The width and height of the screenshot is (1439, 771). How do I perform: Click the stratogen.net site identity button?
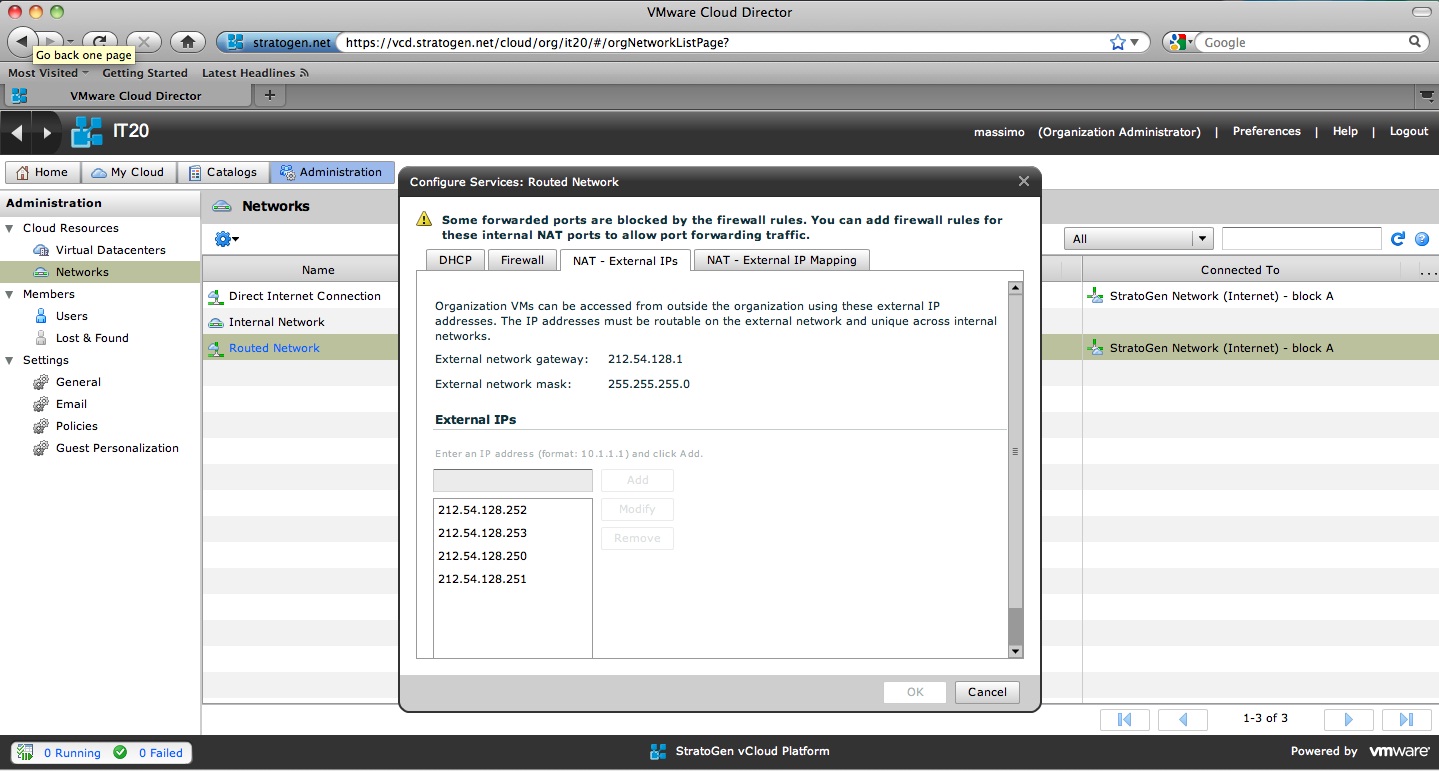(276, 42)
